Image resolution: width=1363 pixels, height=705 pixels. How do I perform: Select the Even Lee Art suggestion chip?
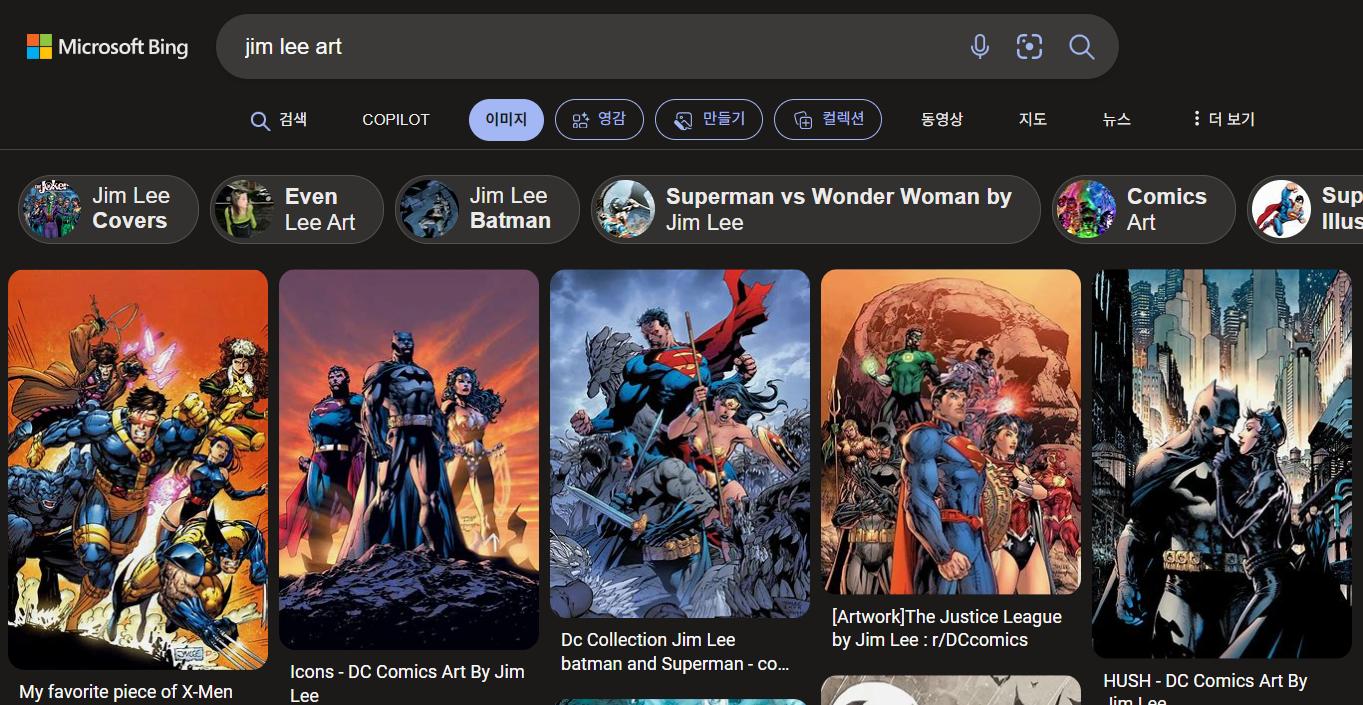[297, 209]
